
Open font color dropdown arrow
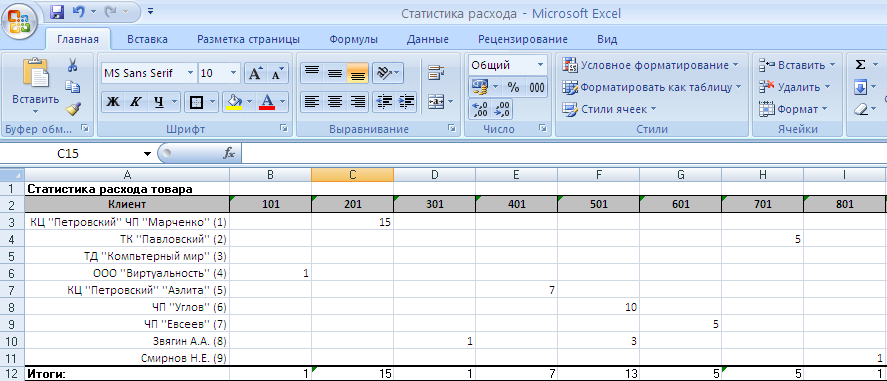tap(282, 102)
